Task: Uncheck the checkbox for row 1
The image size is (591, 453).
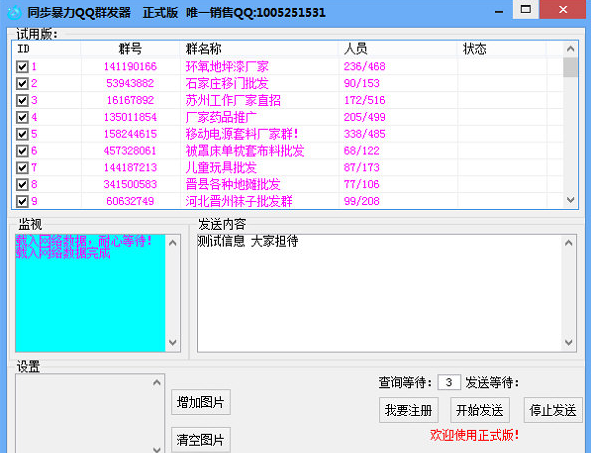Action: 22,67
